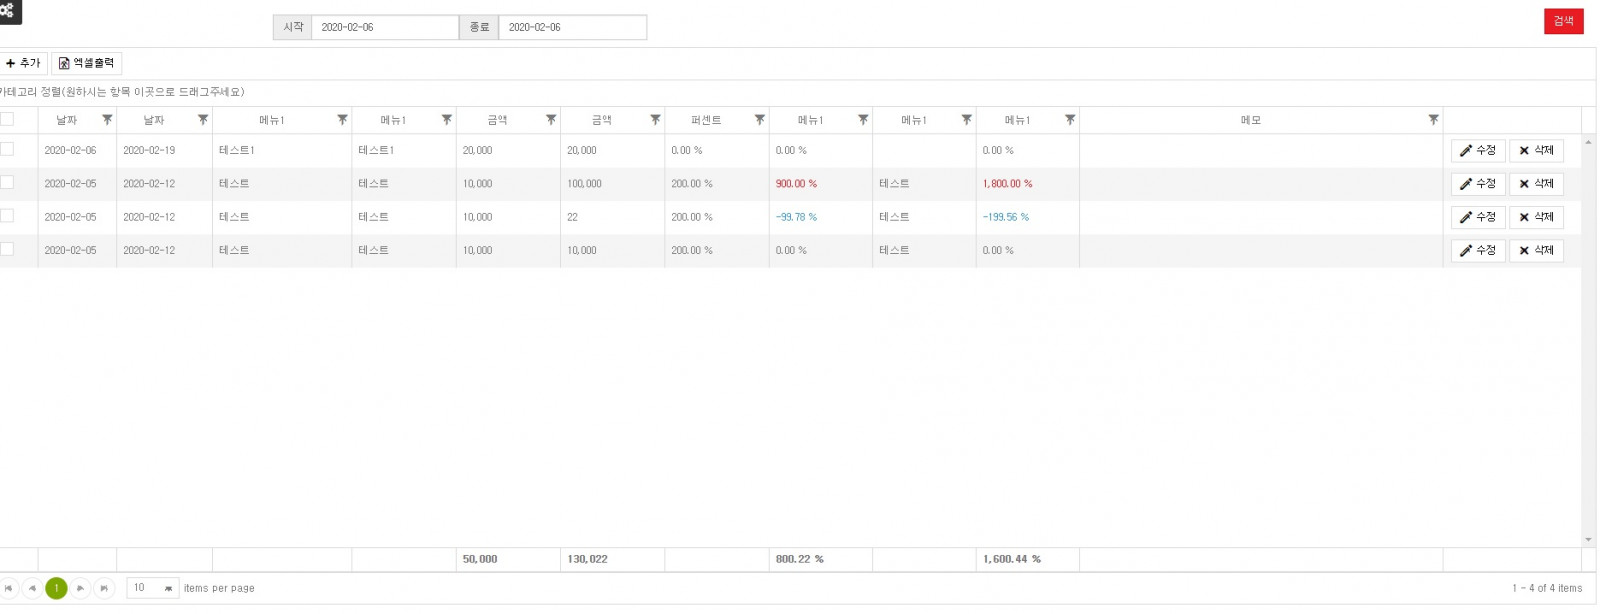The width and height of the screenshot is (1600, 614).
Task: Open filter on the 퍼센트 column
Action: point(759,120)
